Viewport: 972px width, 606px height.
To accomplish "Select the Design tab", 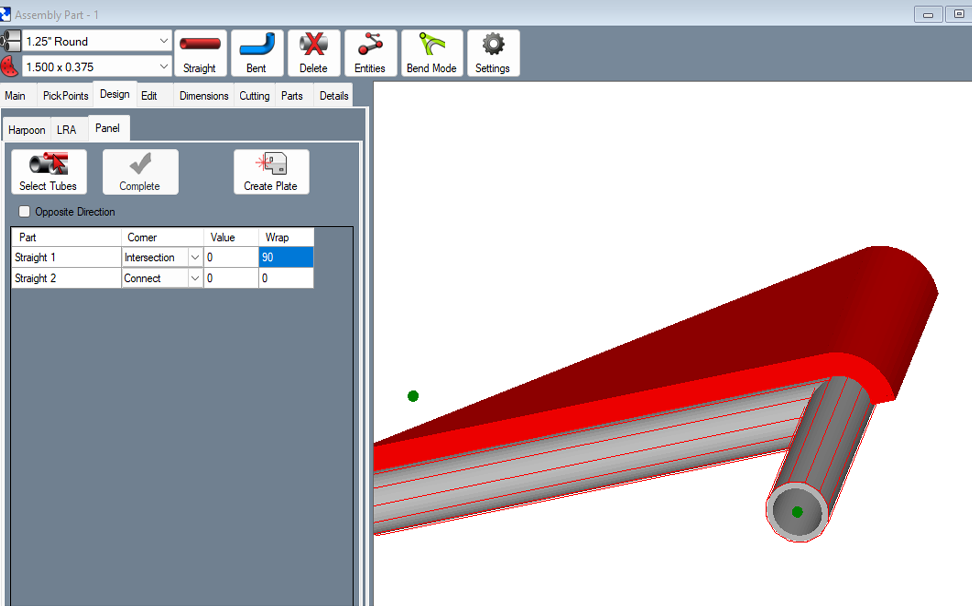I will (115, 94).
